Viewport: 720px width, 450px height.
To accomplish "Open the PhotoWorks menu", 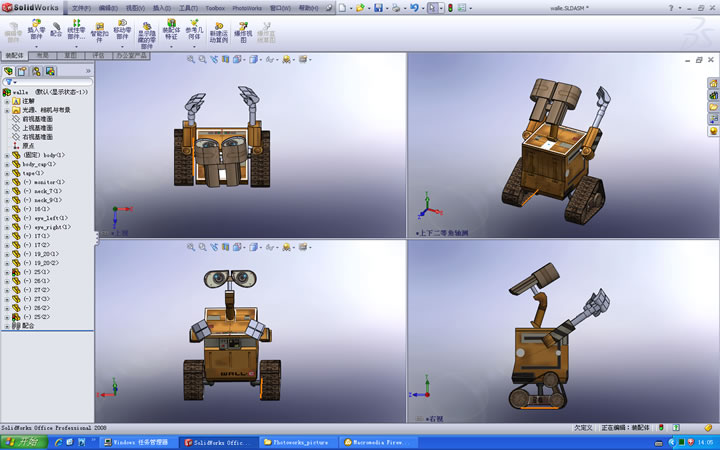I will point(247,8).
